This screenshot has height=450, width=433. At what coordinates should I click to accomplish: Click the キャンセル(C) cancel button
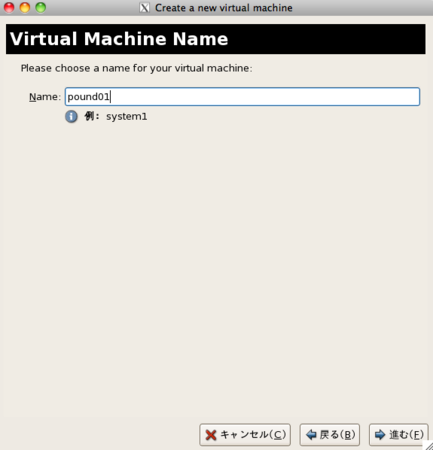coord(245,435)
